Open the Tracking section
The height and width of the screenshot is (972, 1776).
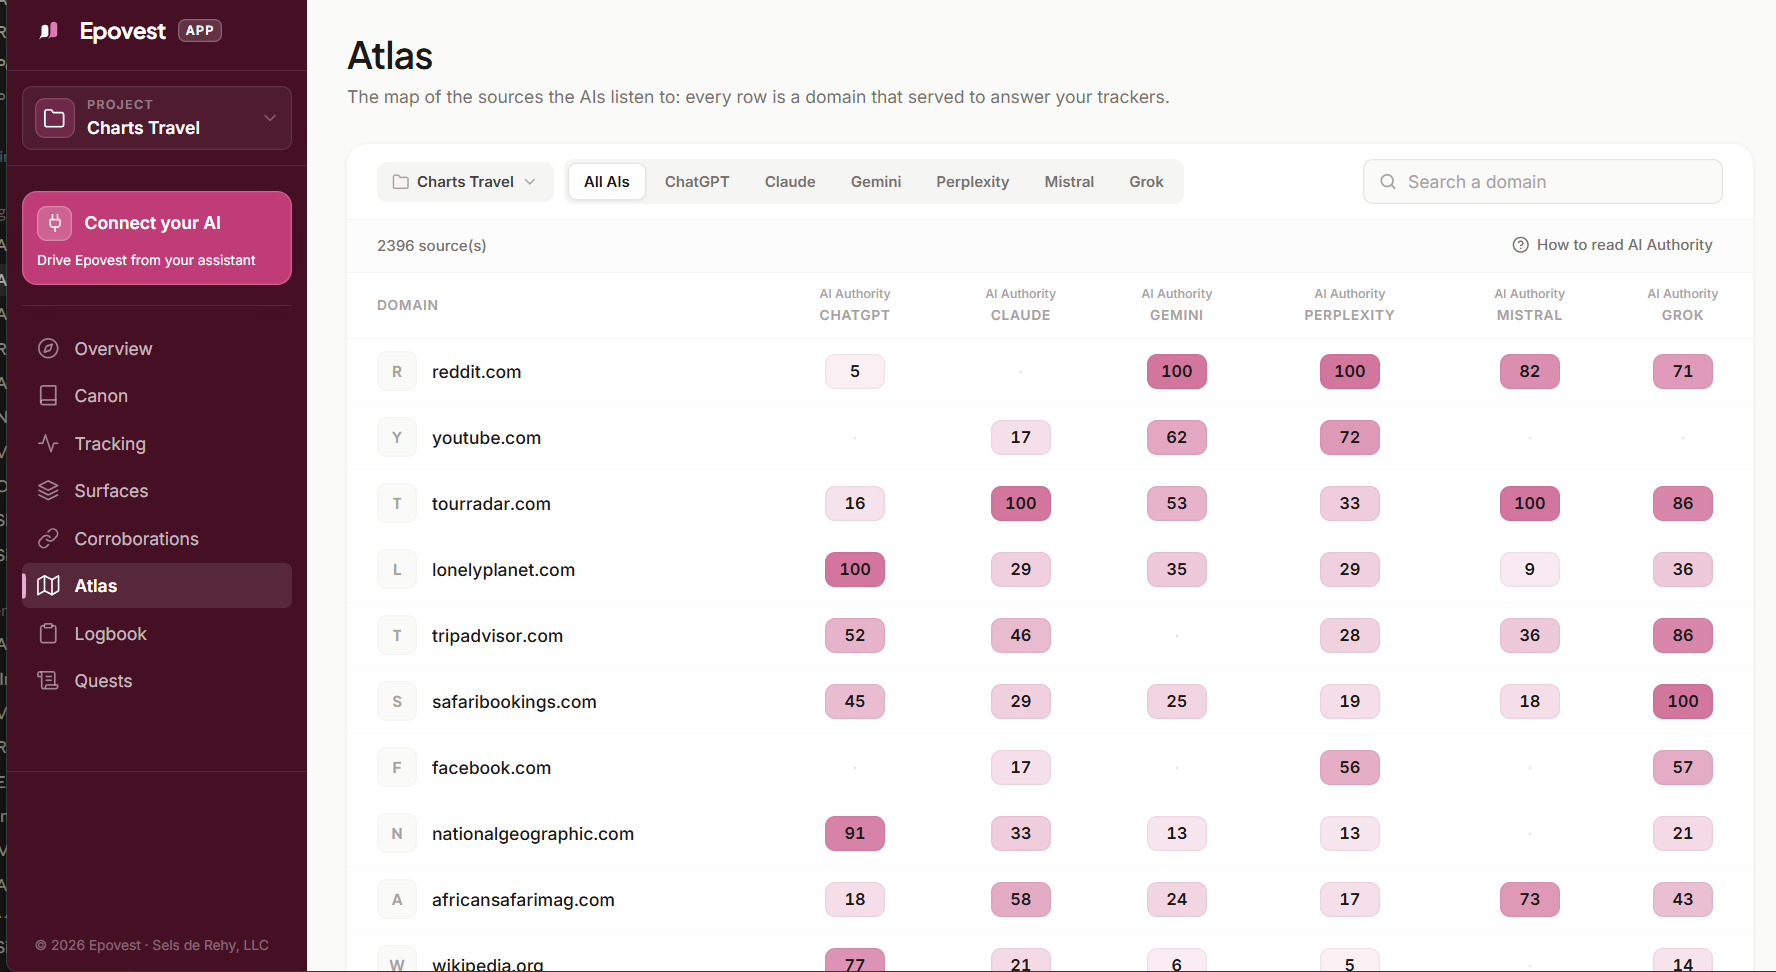pos(157,443)
